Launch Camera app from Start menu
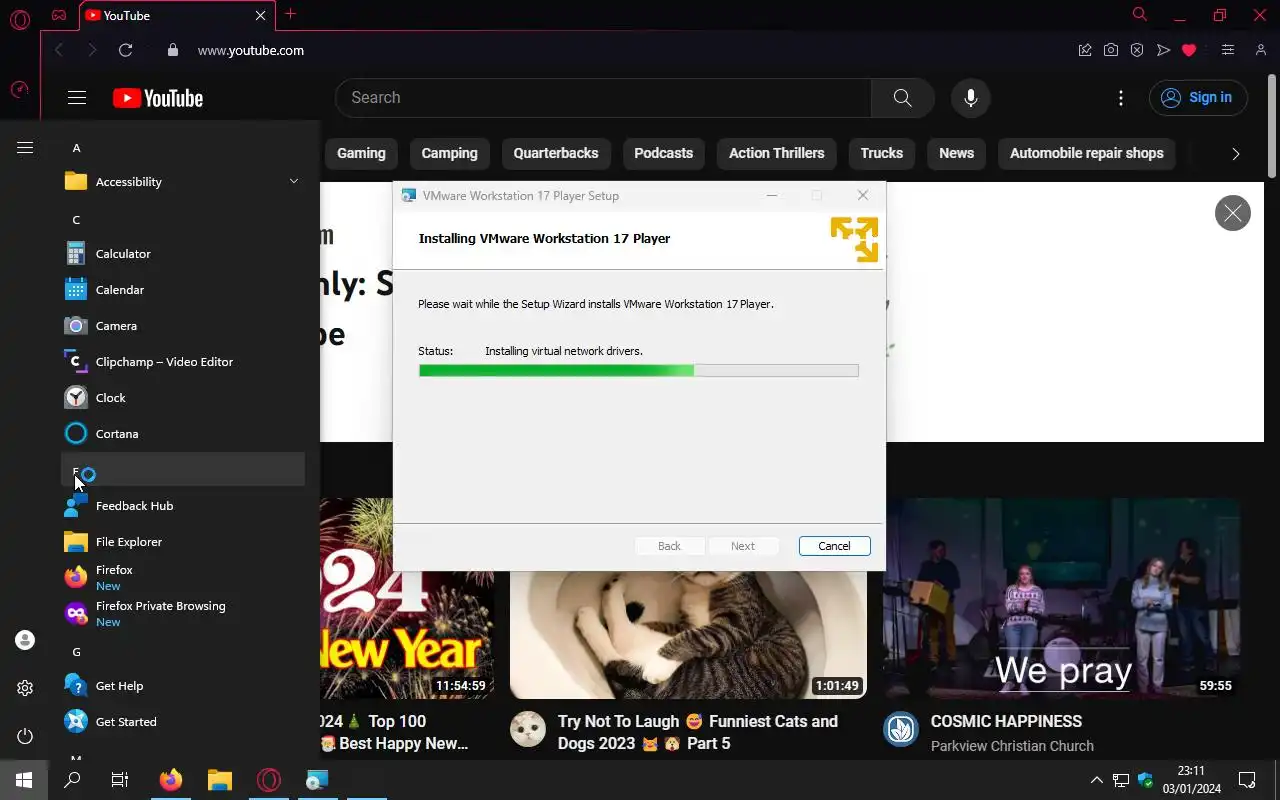Viewport: 1280px width, 800px height. pyautogui.click(x=183, y=326)
